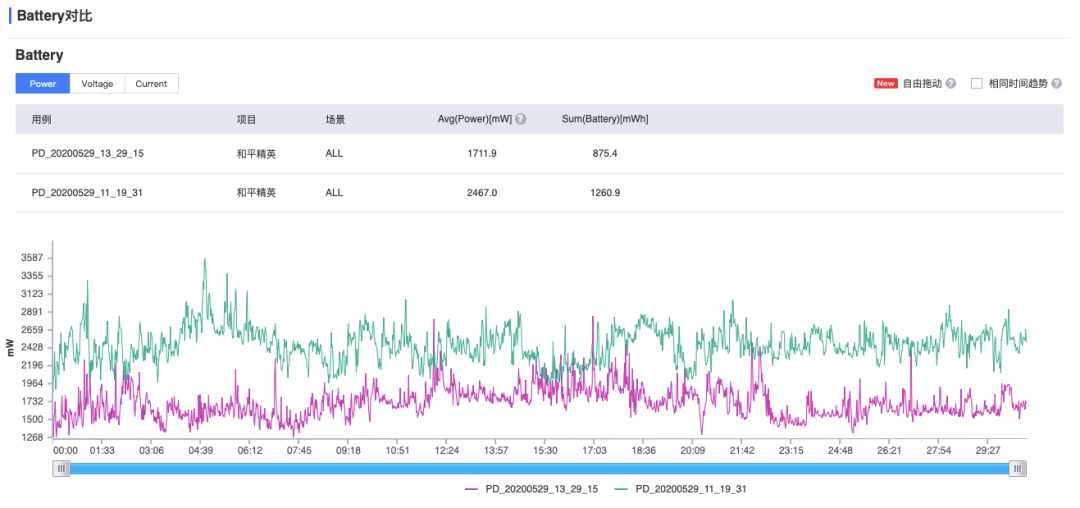Open the help icon beside 相同时间趋势
This screenshot has height=508, width=1080.
(1057, 83)
